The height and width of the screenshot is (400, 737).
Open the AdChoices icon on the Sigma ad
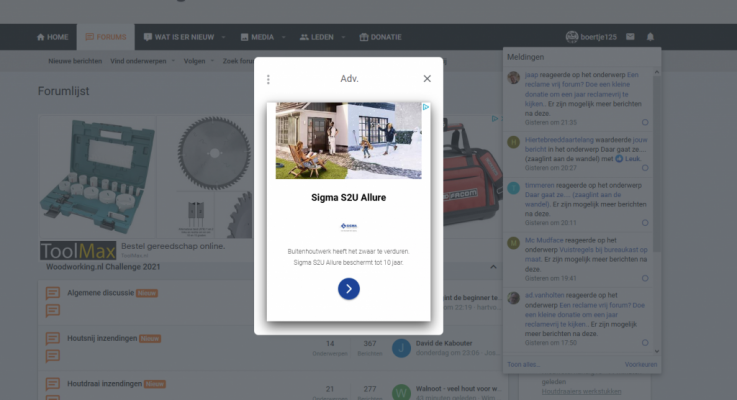pos(425,107)
